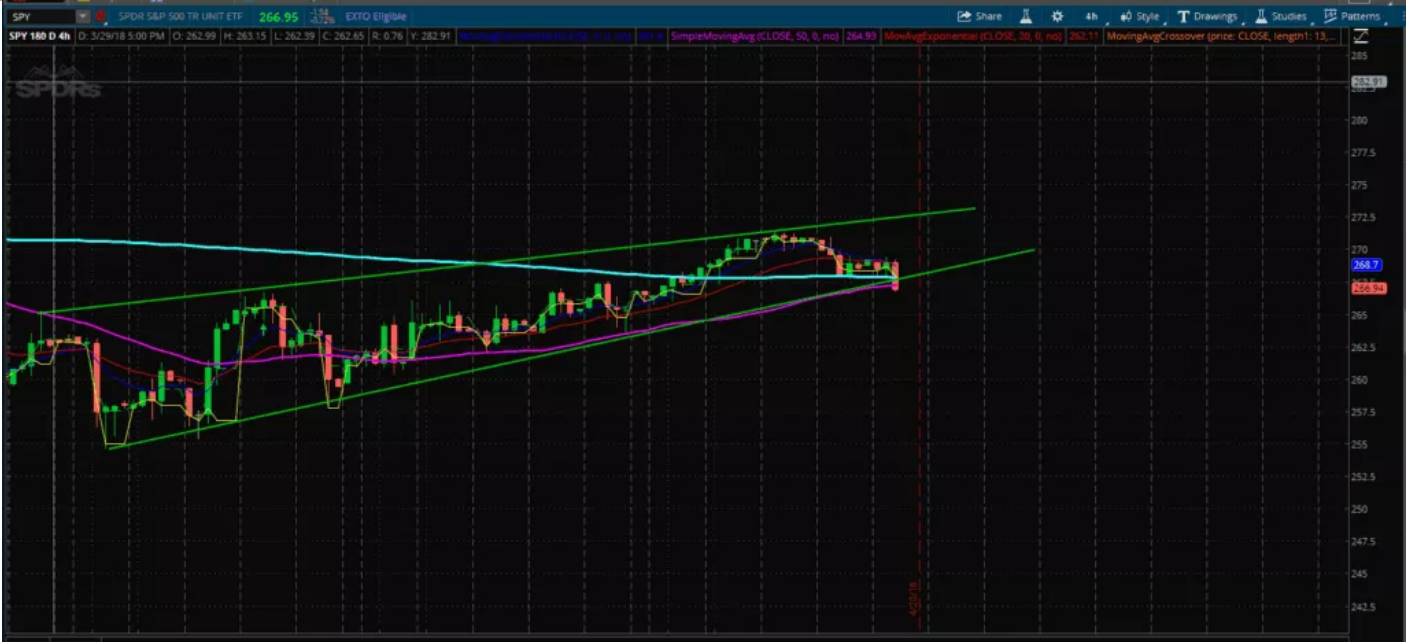This screenshot has height=642, width=1406.
Task: Select the SimpleMovingAvg 50 study label
Action: click(760, 36)
